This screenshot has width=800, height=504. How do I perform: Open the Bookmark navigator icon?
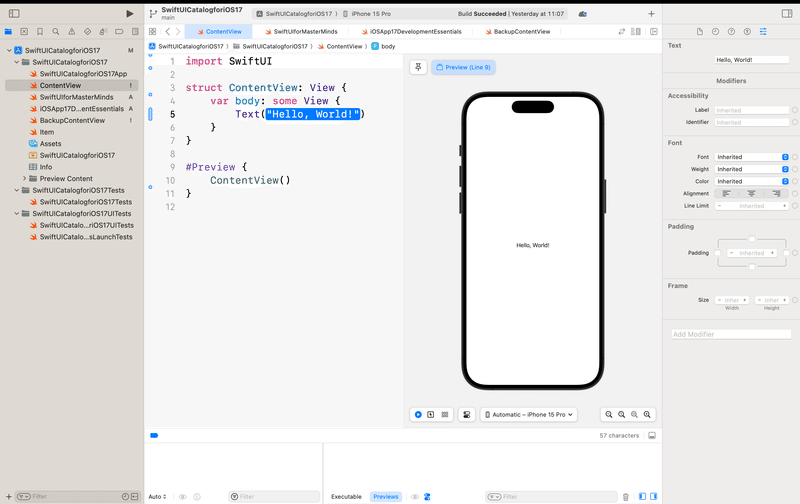(40, 32)
